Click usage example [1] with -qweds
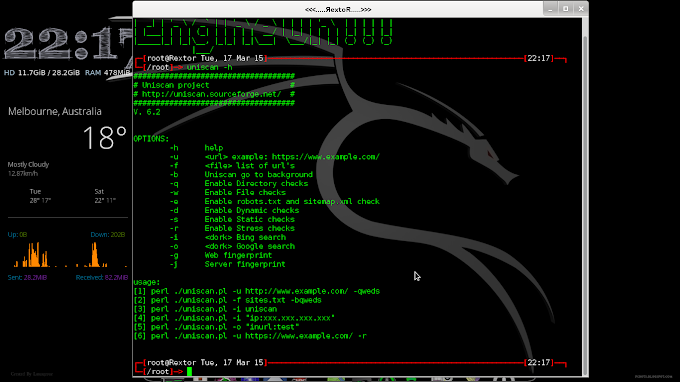The height and width of the screenshot is (382, 680). (257, 291)
